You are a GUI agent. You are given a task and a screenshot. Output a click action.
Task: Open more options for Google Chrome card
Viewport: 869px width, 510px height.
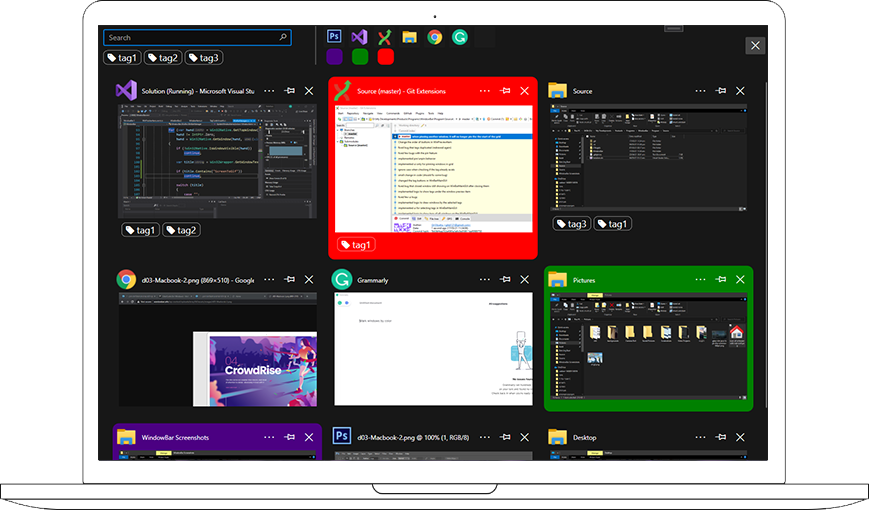tap(269, 279)
